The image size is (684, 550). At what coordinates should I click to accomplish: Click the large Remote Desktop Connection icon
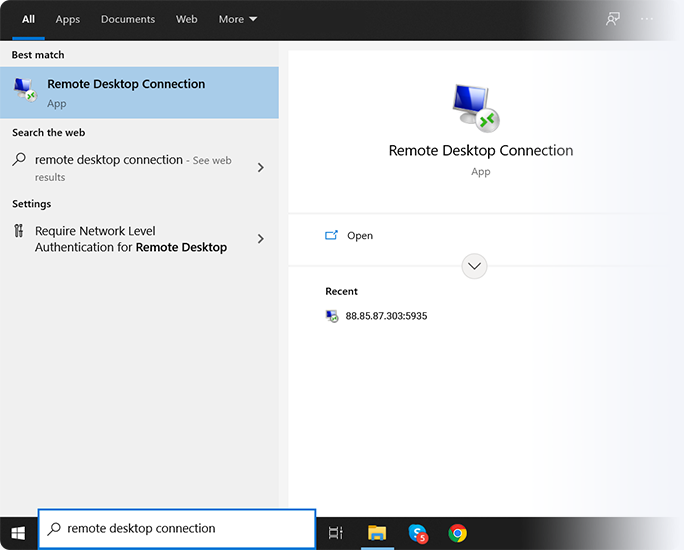click(474, 108)
